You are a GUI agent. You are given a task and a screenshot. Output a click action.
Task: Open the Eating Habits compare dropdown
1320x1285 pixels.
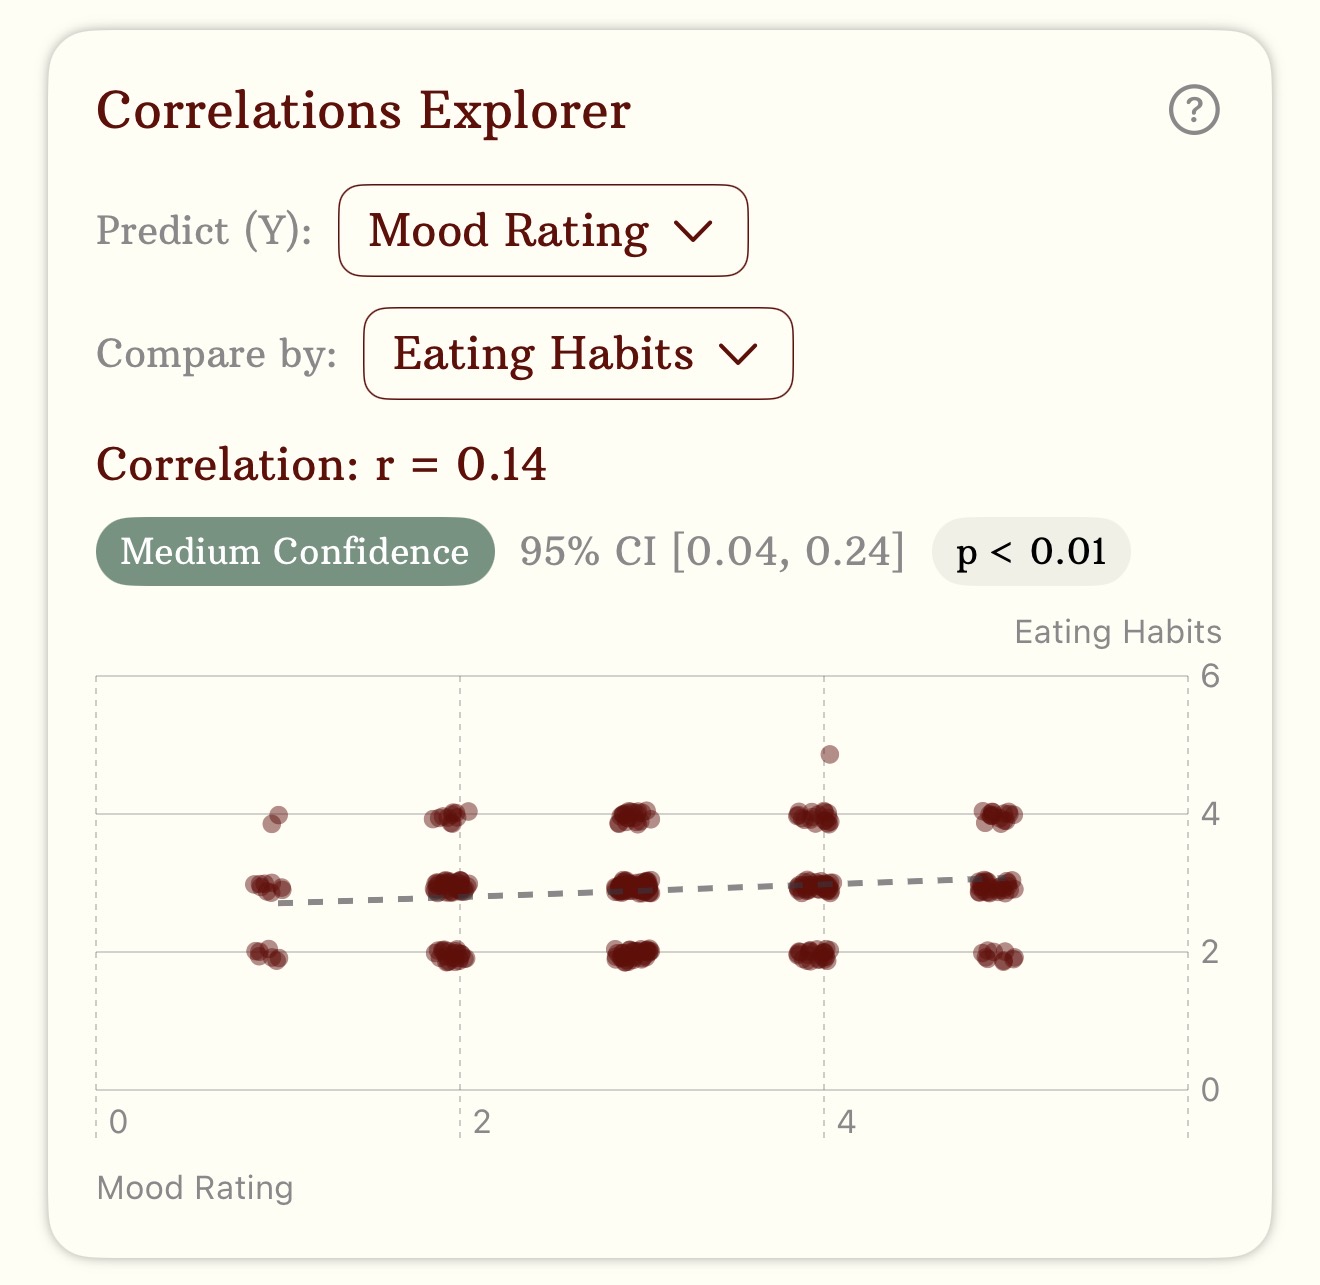point(576,354)
